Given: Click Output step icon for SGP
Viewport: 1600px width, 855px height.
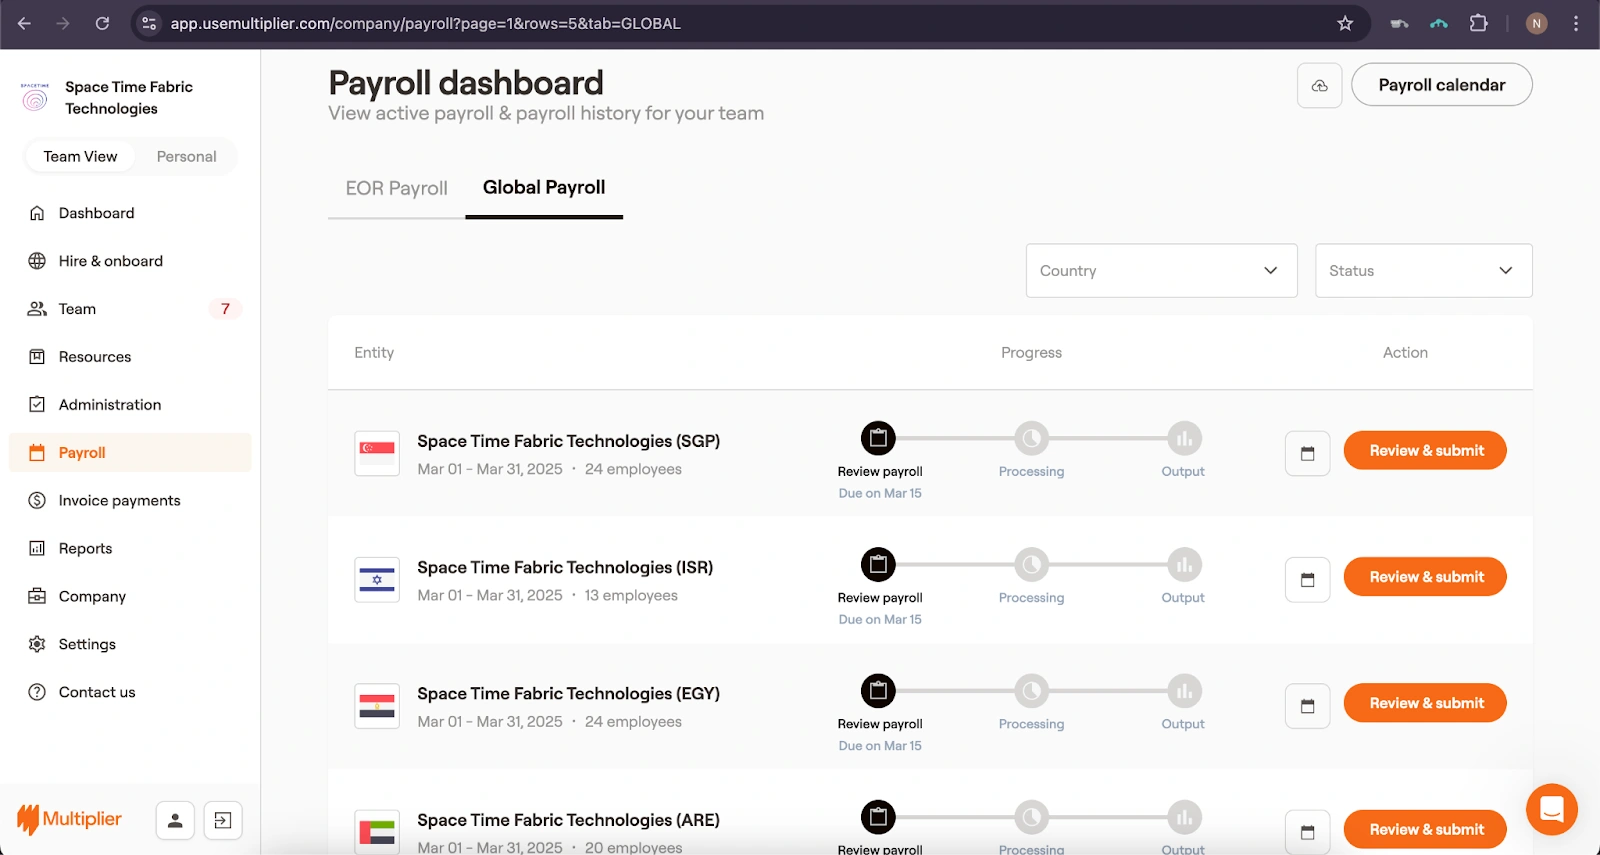Looking at the screenshot, I should coord(1184,438).
